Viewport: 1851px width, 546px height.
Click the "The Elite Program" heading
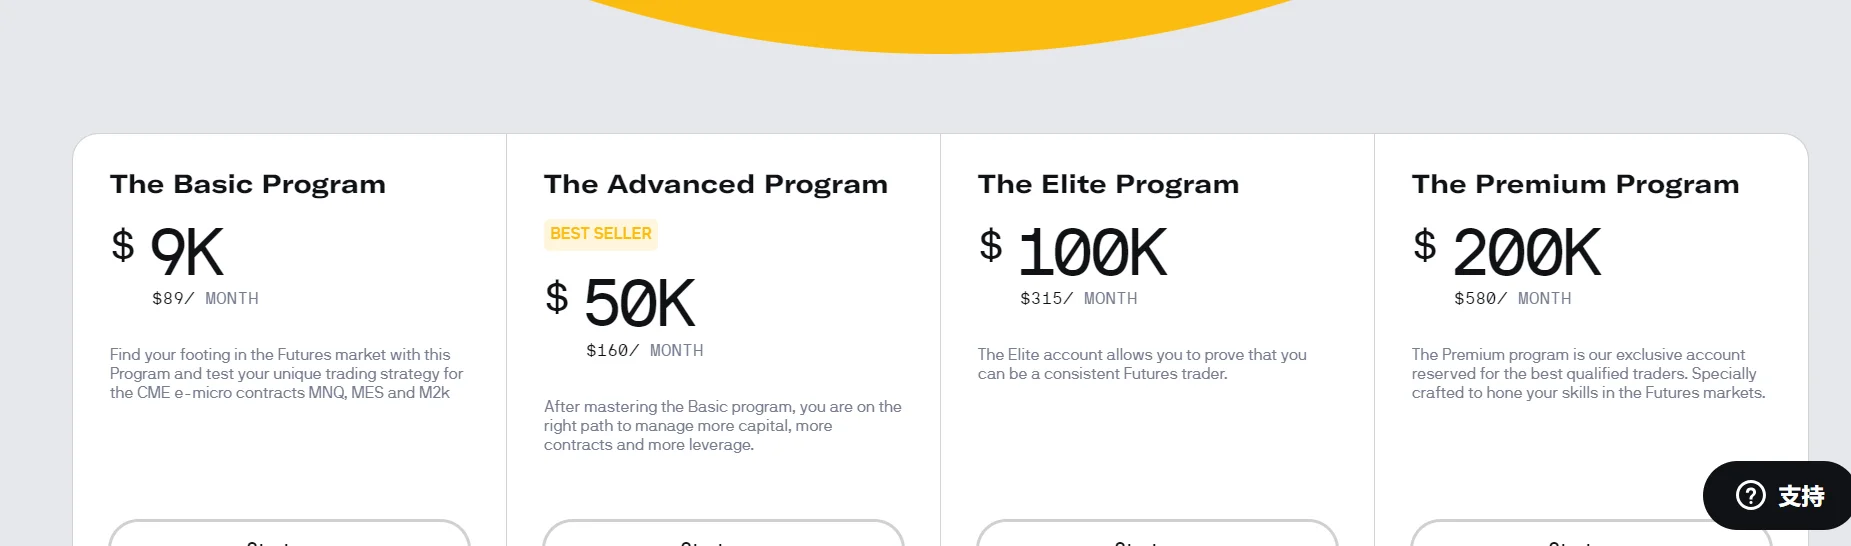1108,184
